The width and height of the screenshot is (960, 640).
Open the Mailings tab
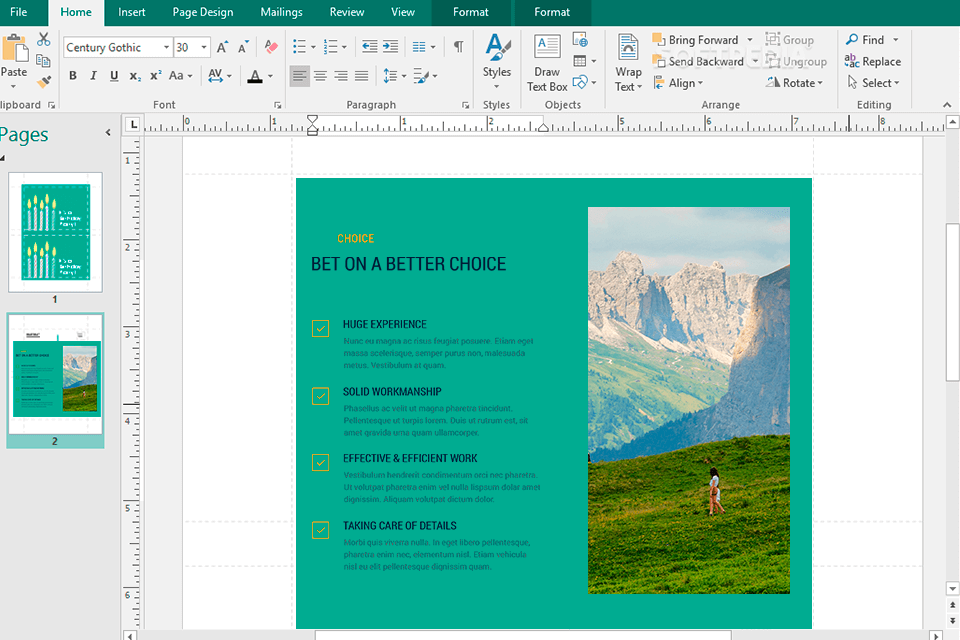coord(281,13)
